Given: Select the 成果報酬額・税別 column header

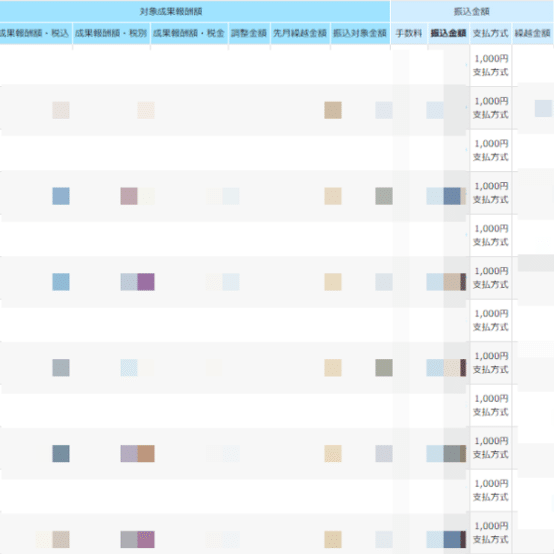Looking at the screenshot, I should [111, 33].
